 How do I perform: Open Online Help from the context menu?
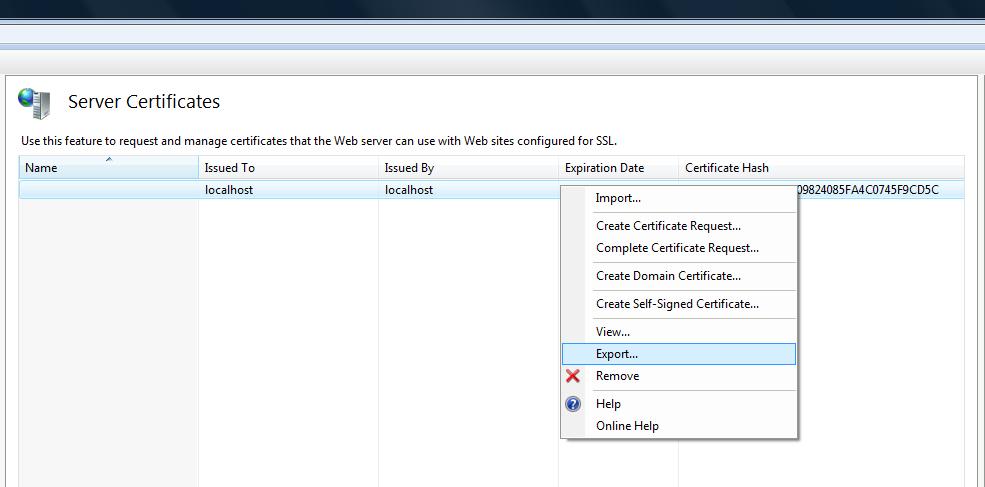[x=627, y=426]
